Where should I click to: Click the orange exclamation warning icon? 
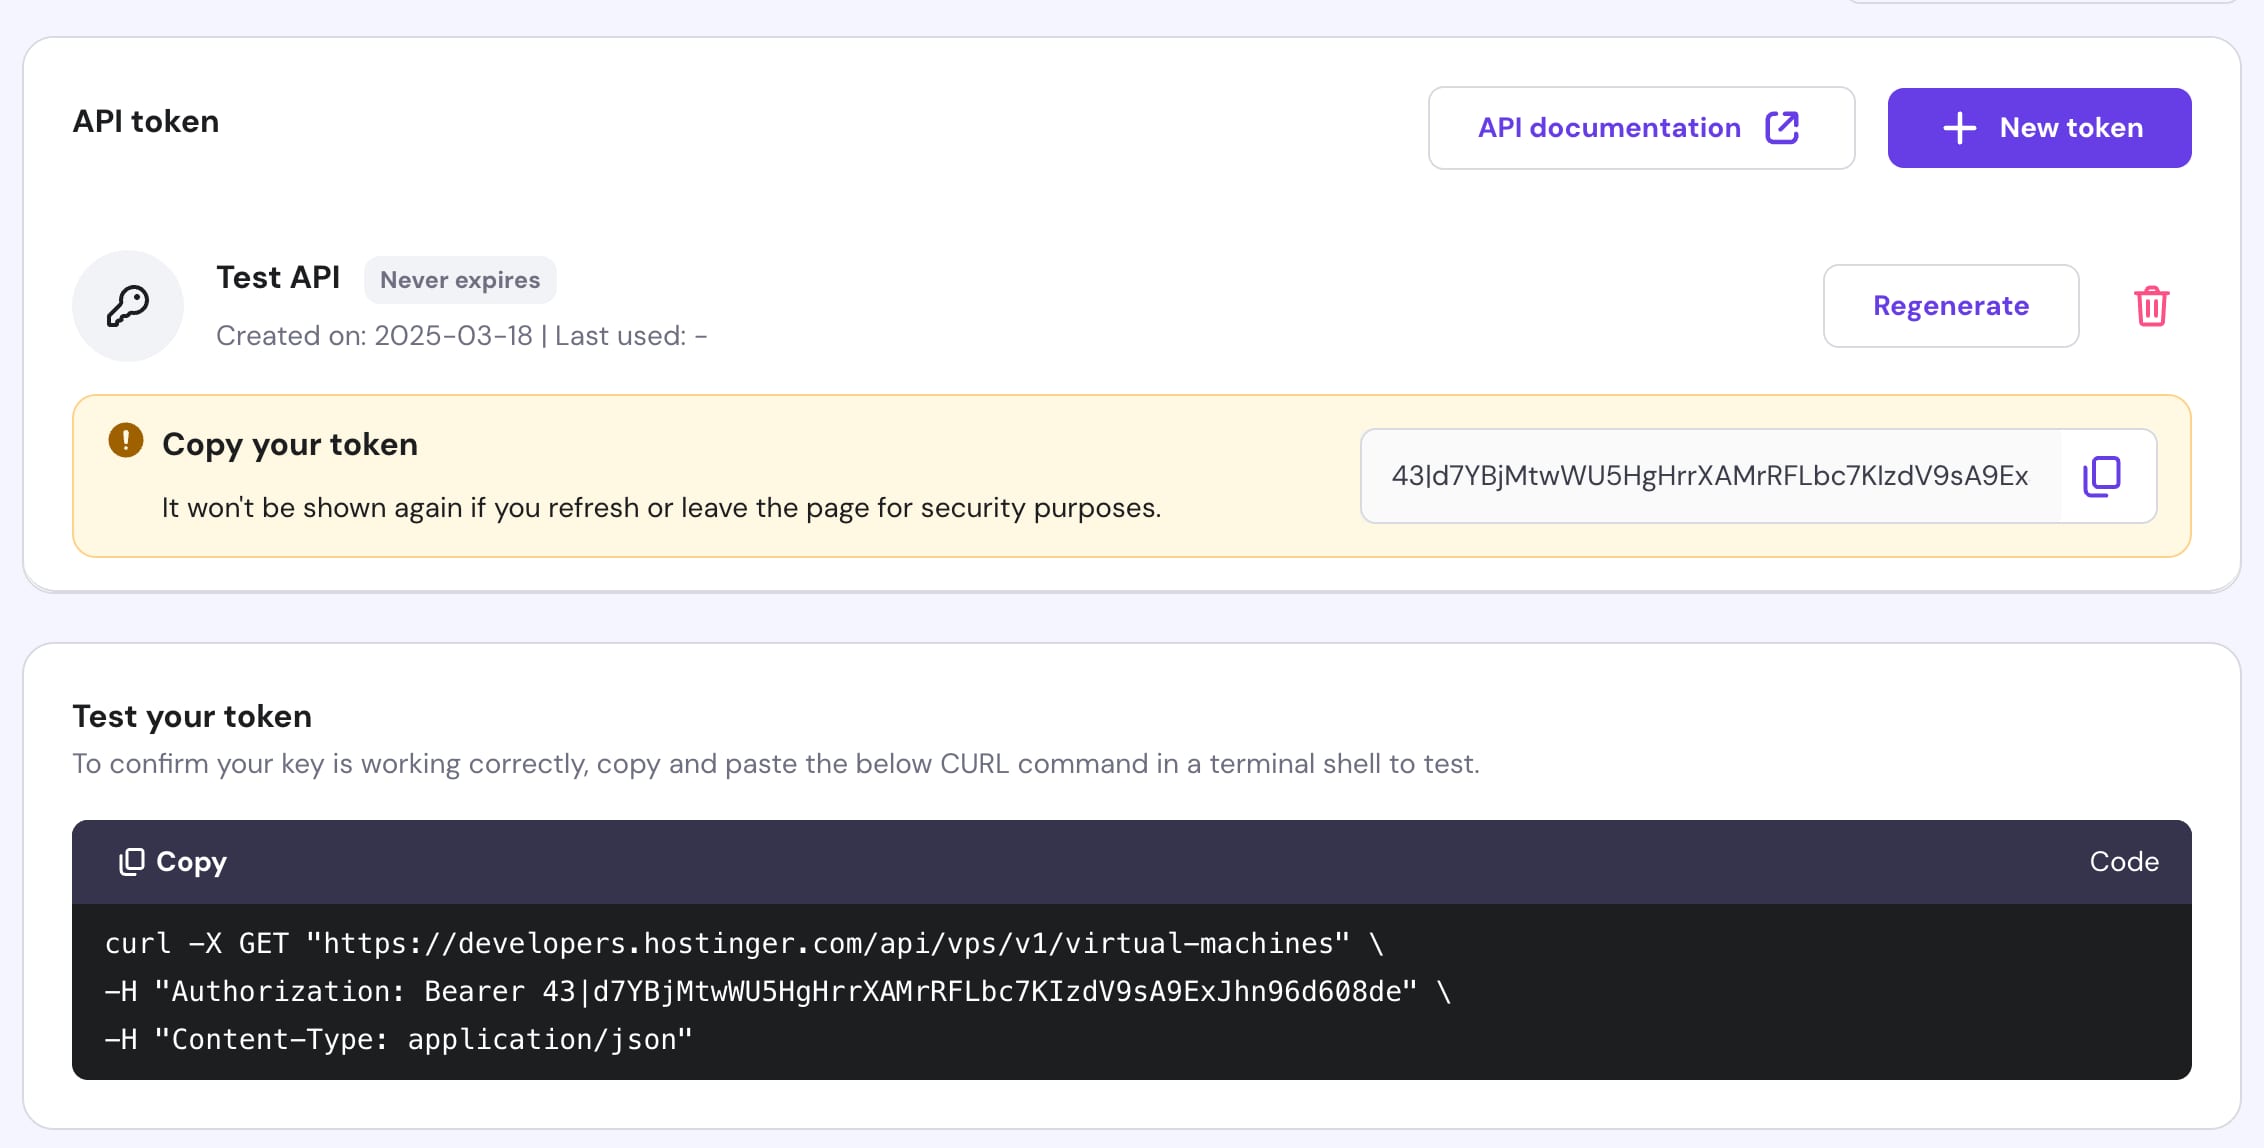[x=126, y=440]
